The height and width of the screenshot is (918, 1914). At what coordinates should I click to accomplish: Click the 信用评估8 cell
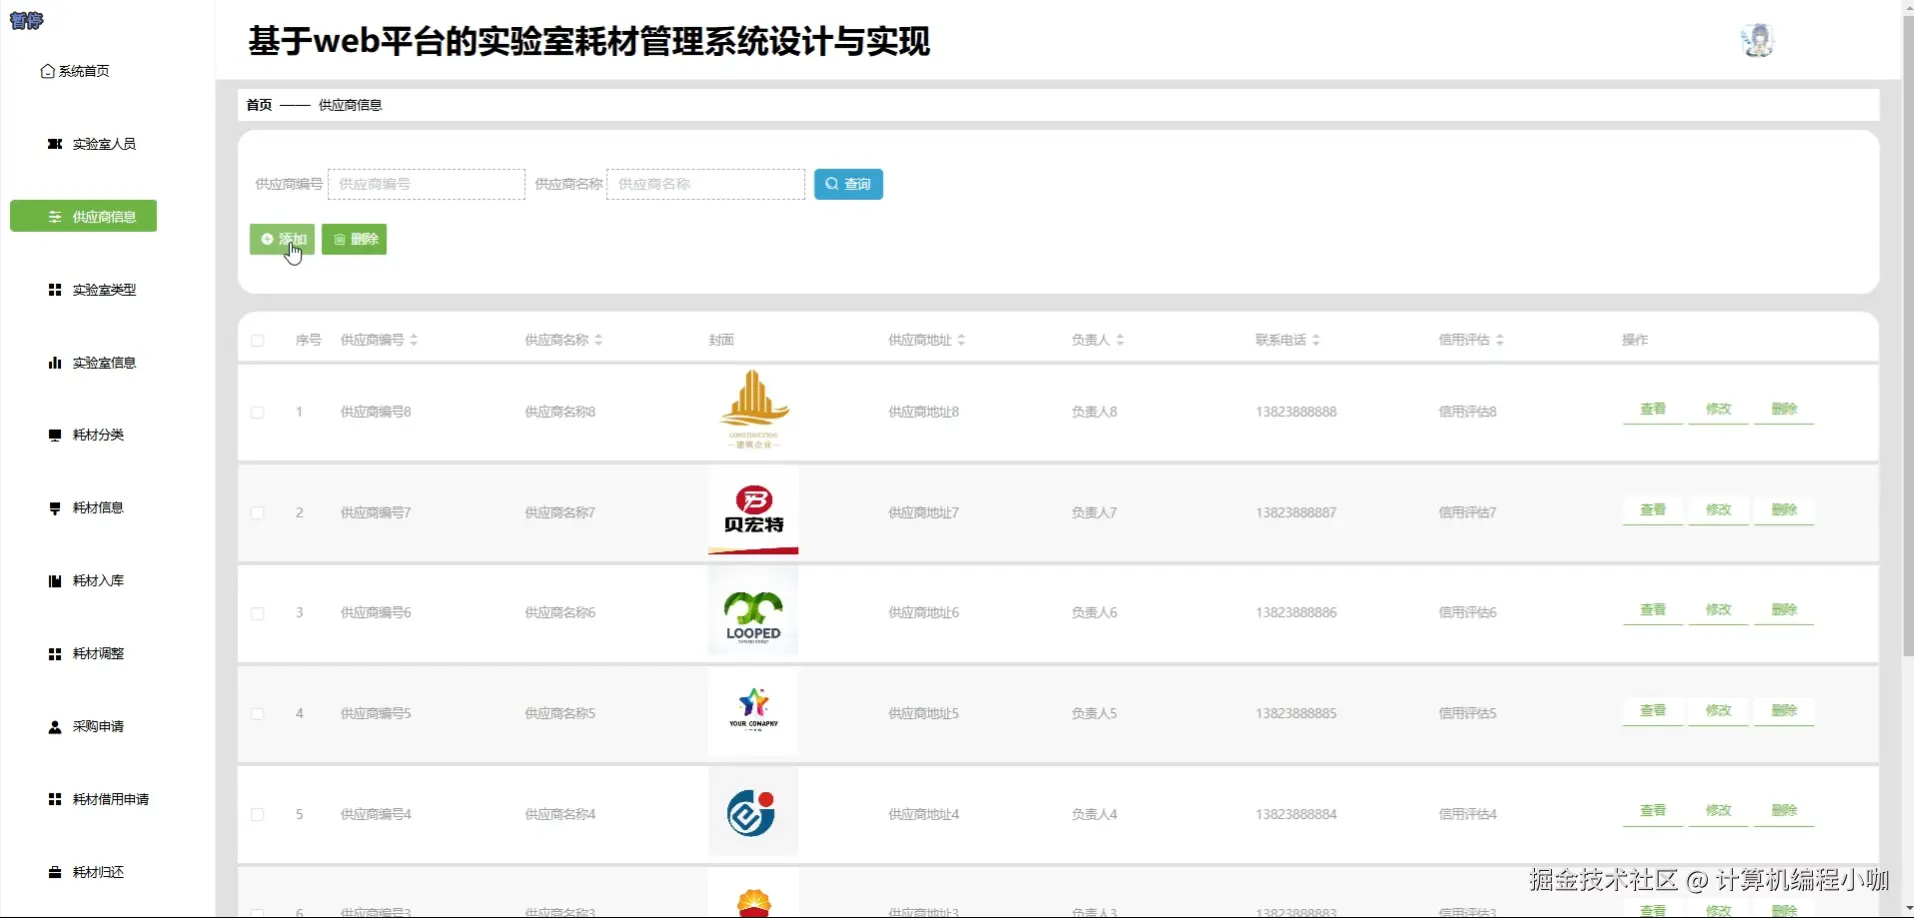pyautogui.click(x=1467, y=412)
